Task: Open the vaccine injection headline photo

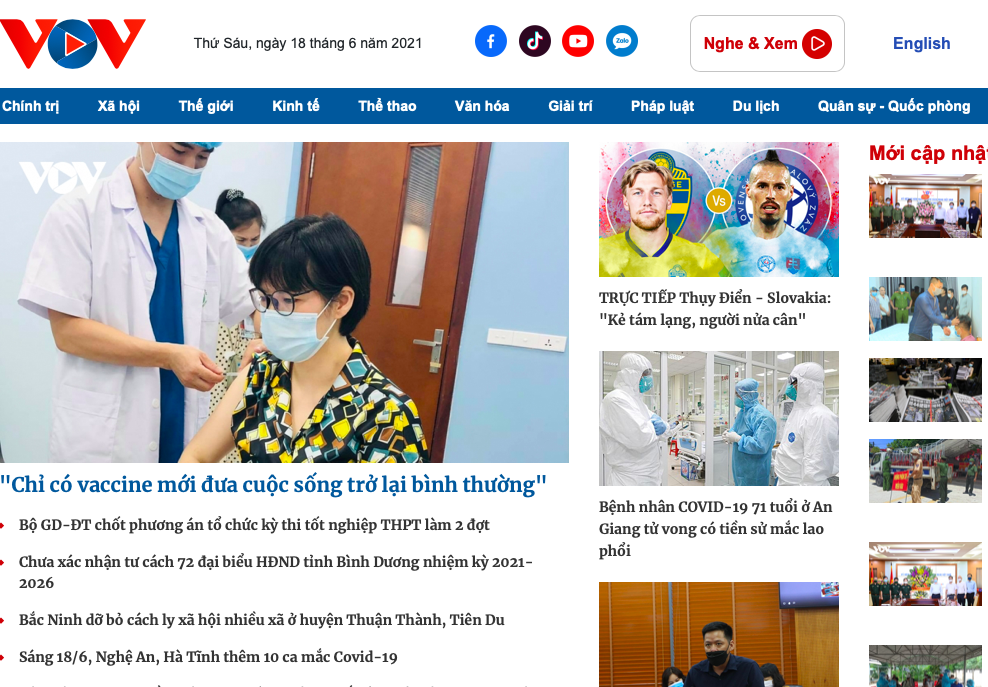Action: [x=284, y=302]
